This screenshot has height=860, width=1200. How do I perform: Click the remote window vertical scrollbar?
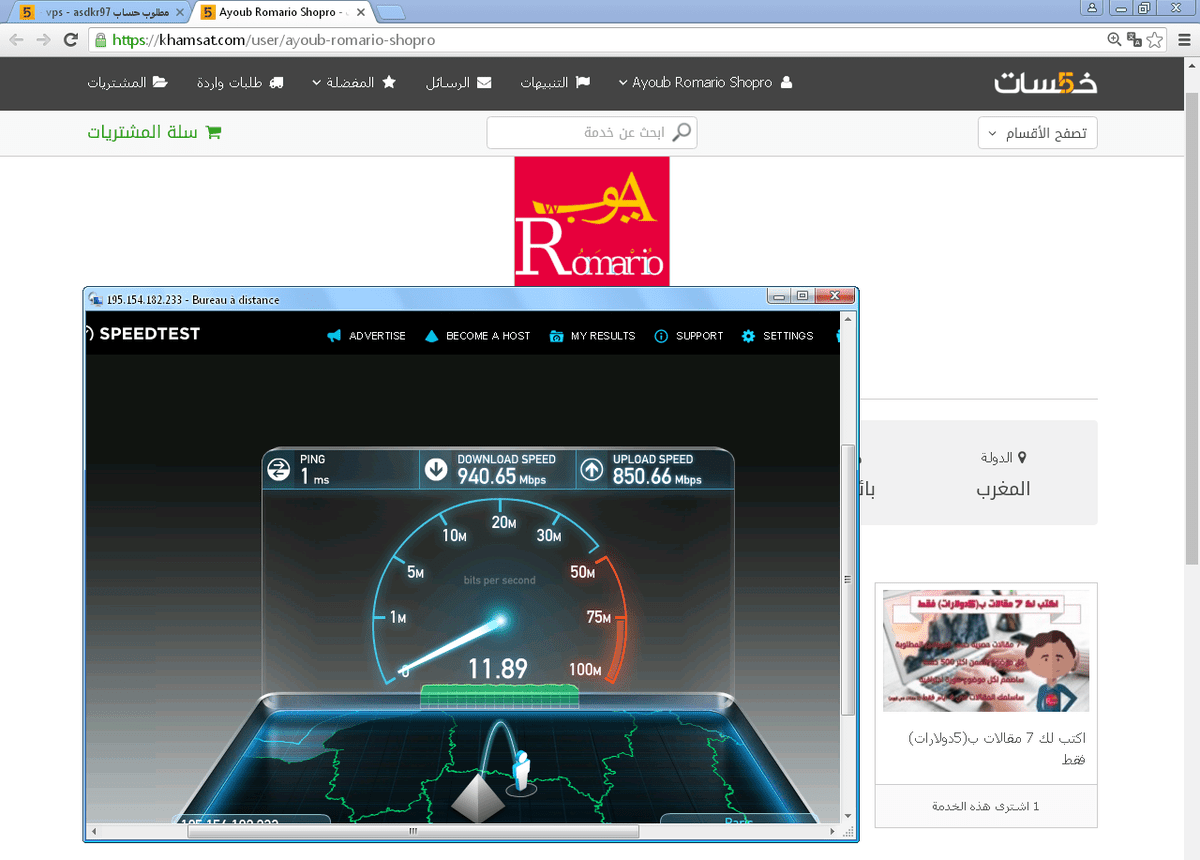848,580
